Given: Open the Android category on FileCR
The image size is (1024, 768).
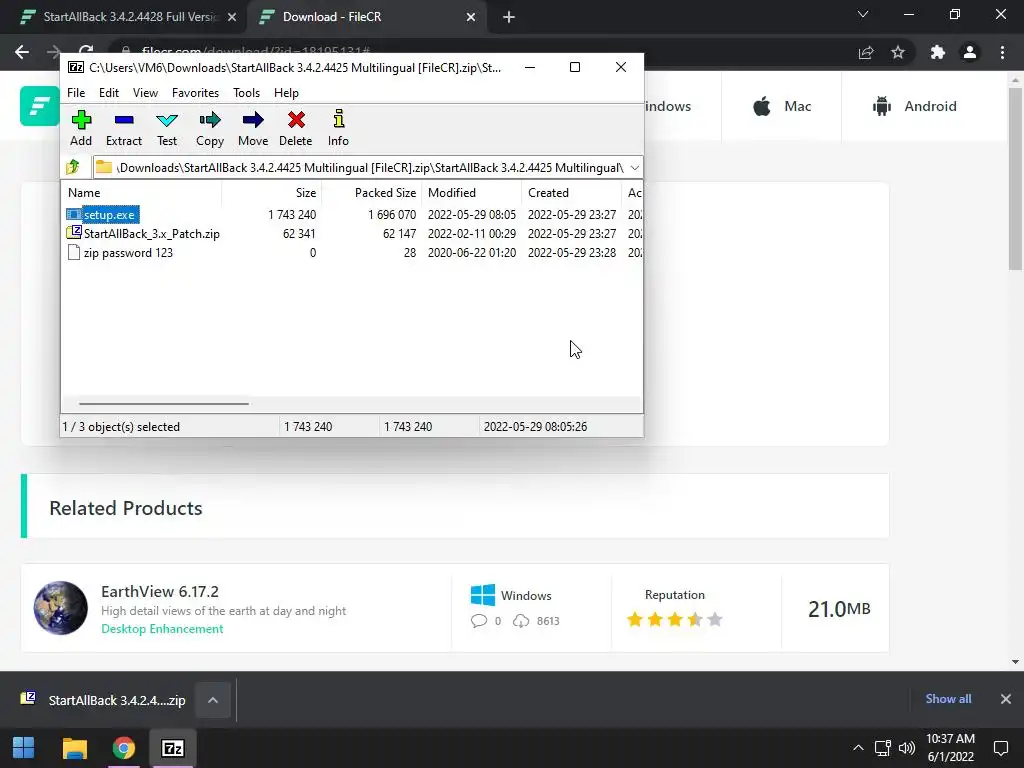Looking at the screenshot, I should click(914, 106).
